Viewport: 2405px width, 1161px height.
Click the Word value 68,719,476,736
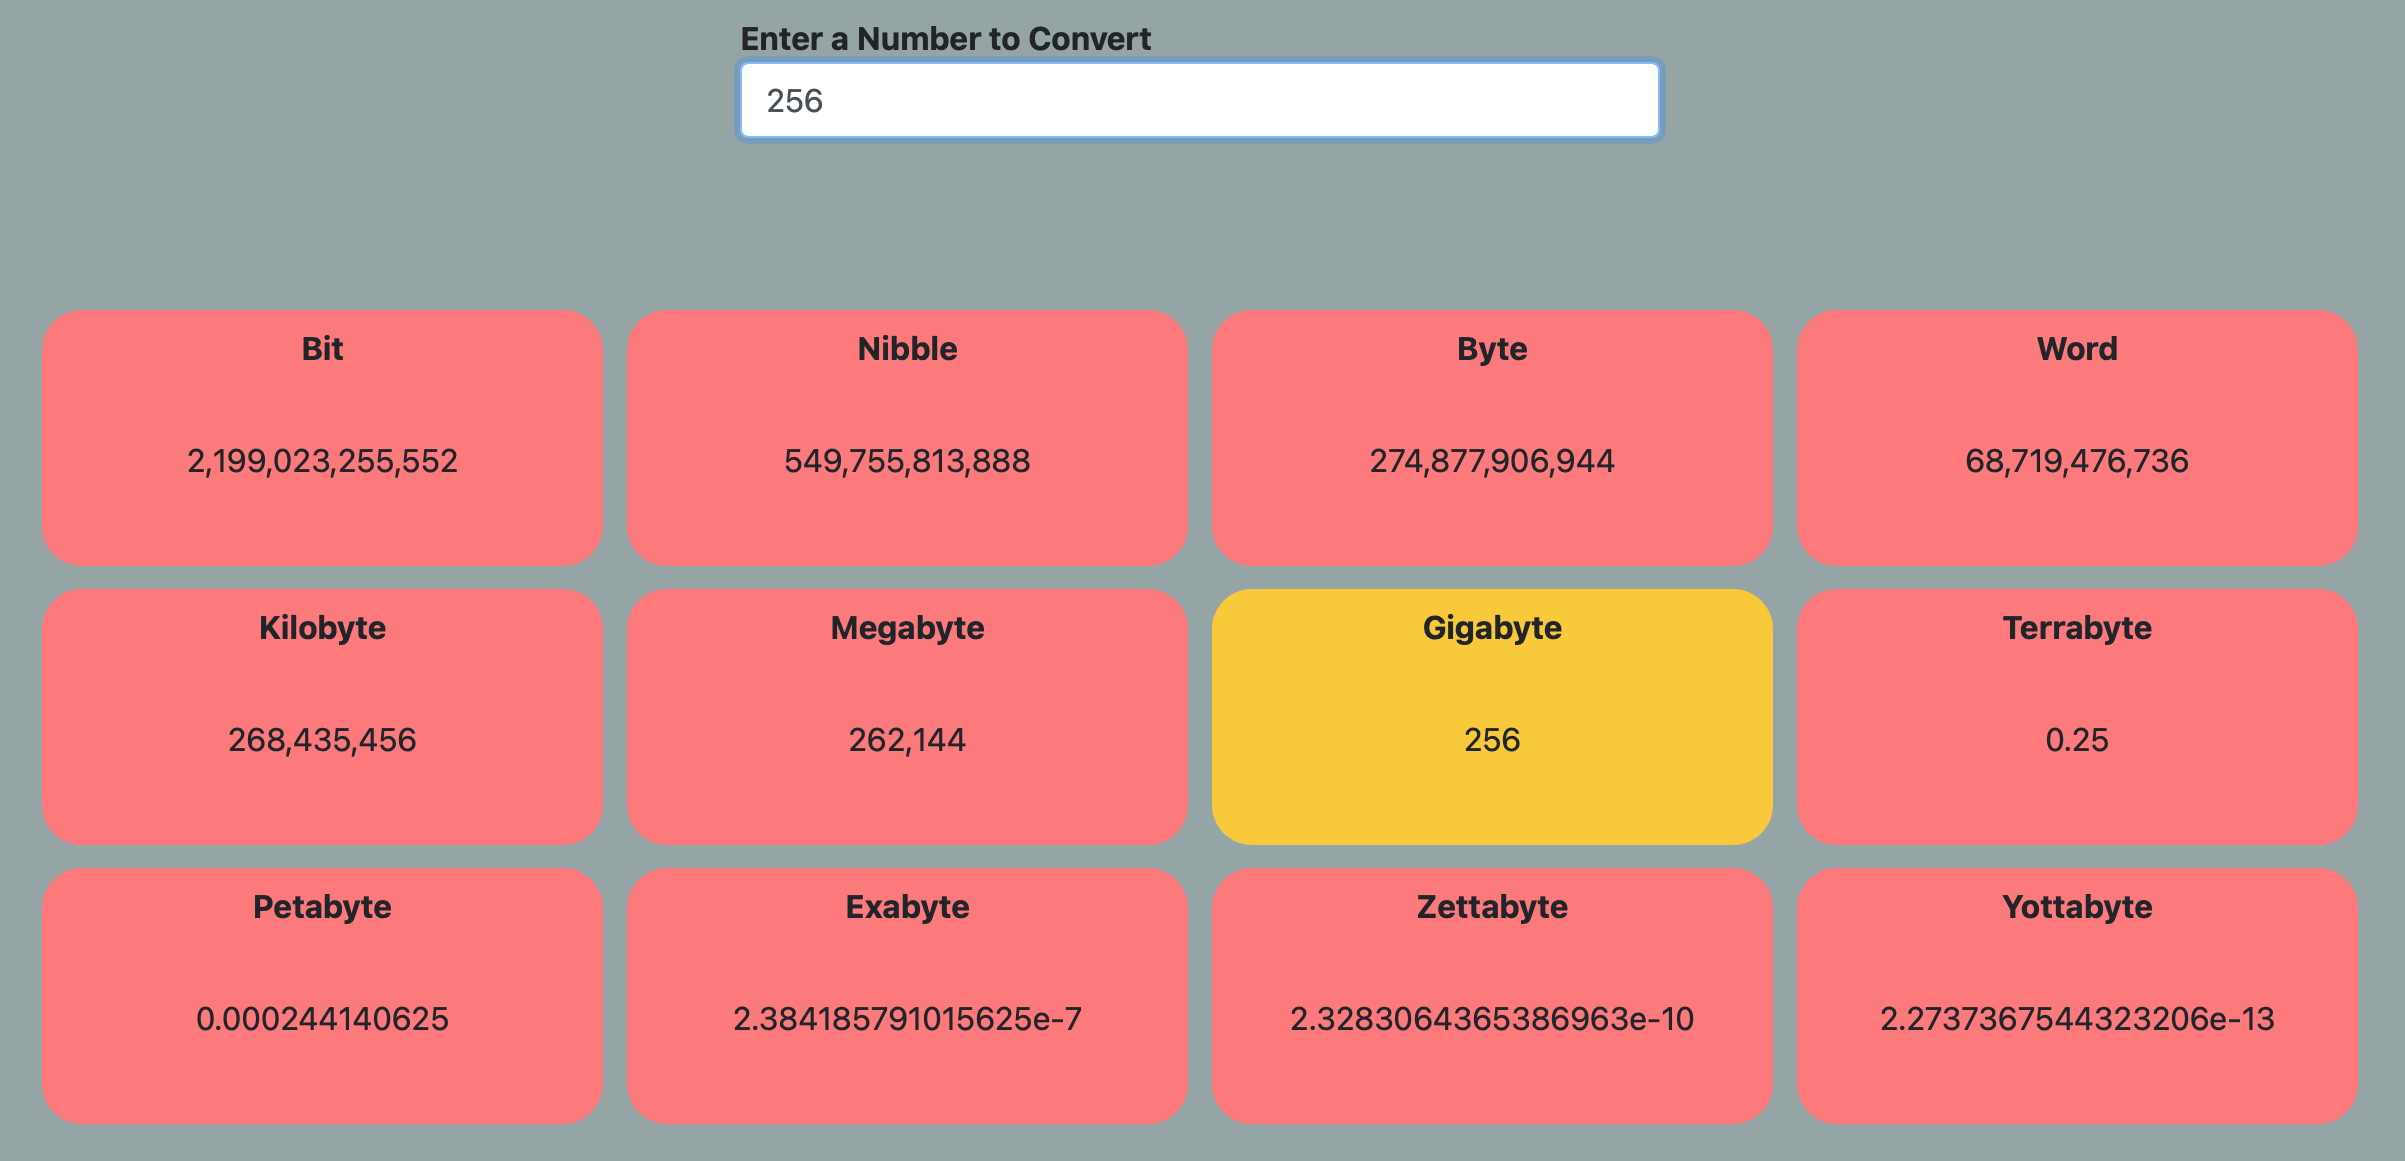coord(2077,461)
